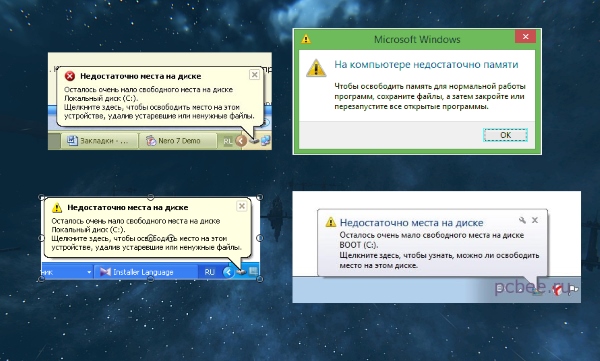This screenshot has height=361, width=600.
Task: Click the red error icon in the balloon above the Nero taskbar
Action: [70, 76]
